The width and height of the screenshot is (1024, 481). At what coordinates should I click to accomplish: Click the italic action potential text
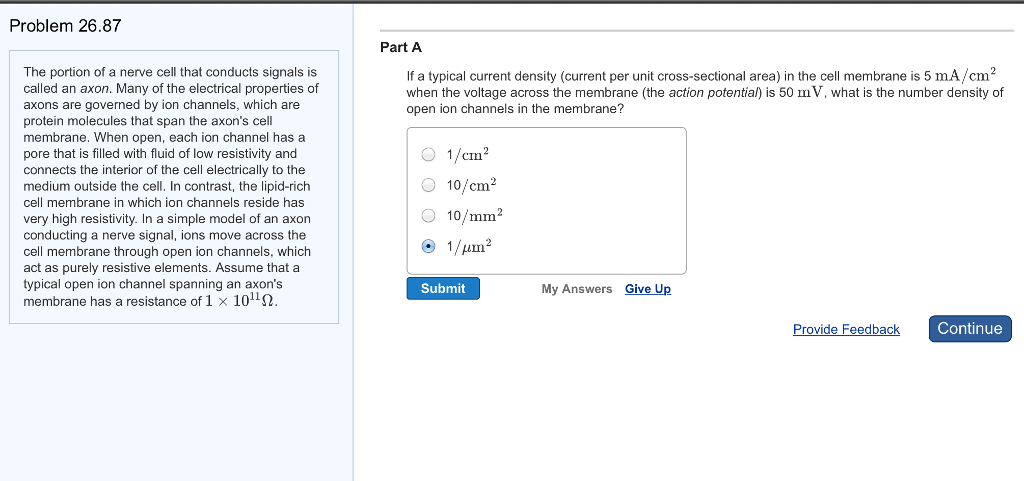point(714,93)
